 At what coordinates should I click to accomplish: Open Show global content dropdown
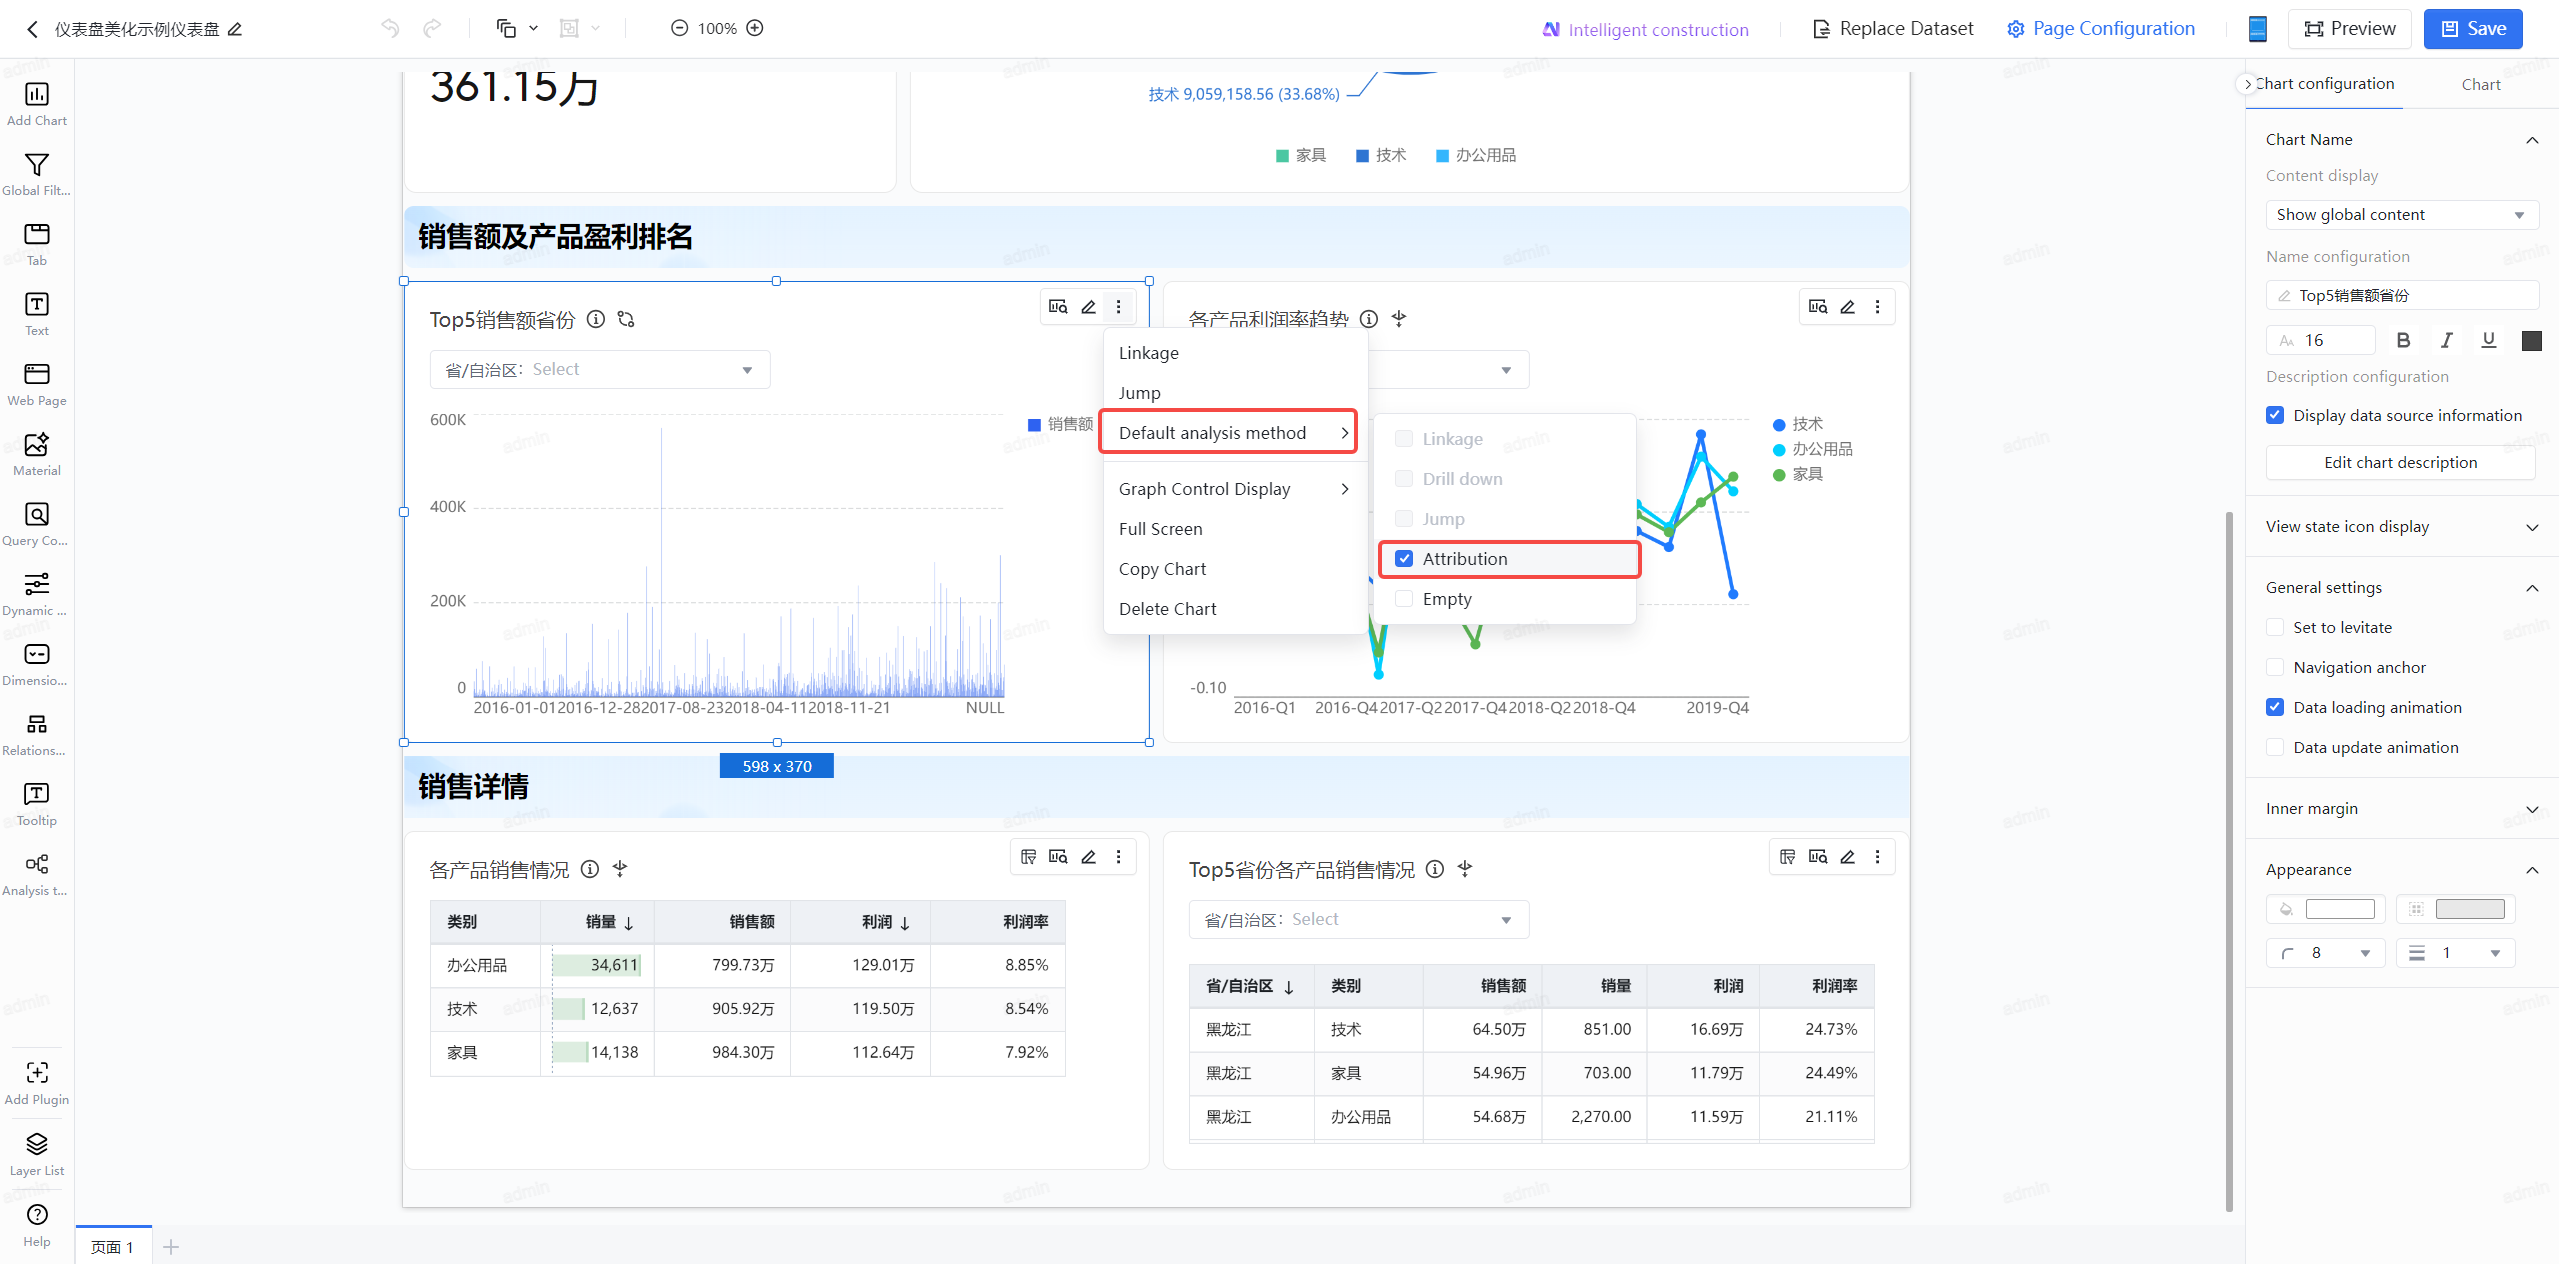pyautogui.click(x=2402, y=215)
